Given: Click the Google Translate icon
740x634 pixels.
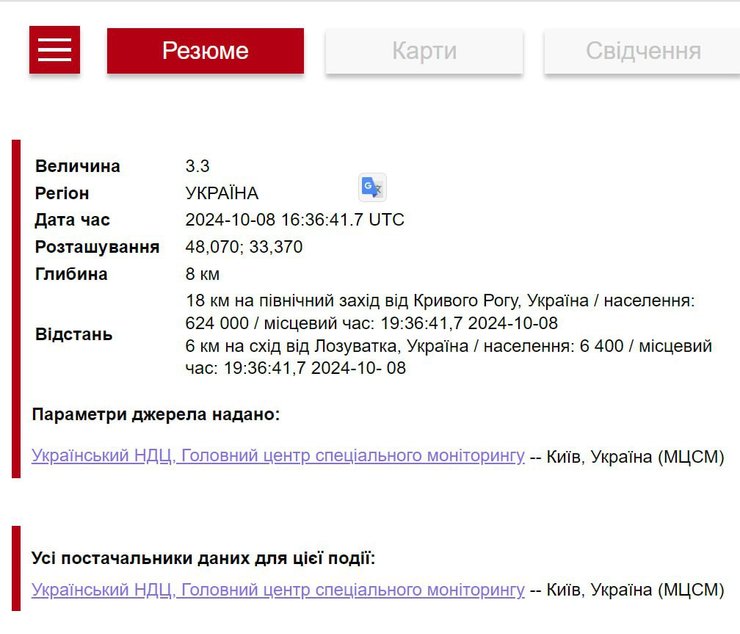Looking at the screenshot, I should (x=372, y=187).
